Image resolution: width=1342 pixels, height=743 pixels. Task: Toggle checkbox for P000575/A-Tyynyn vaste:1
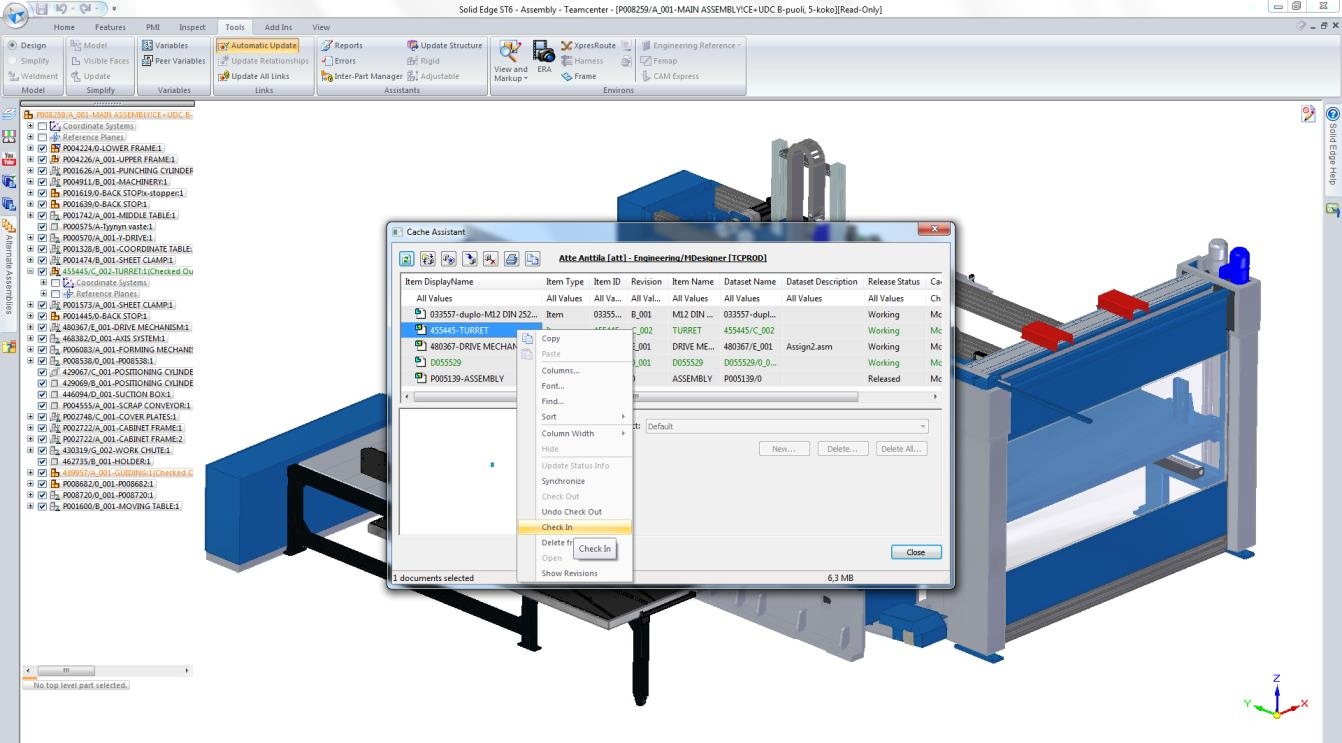tap(42, 226)
